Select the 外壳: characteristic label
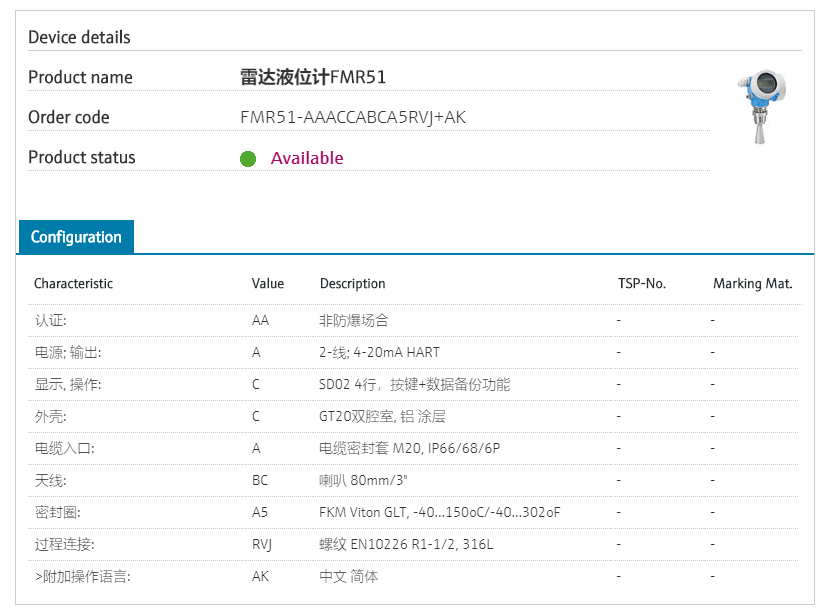Viewport: 824px width, 612px height. pyautogui.click(x=50, y=417)
